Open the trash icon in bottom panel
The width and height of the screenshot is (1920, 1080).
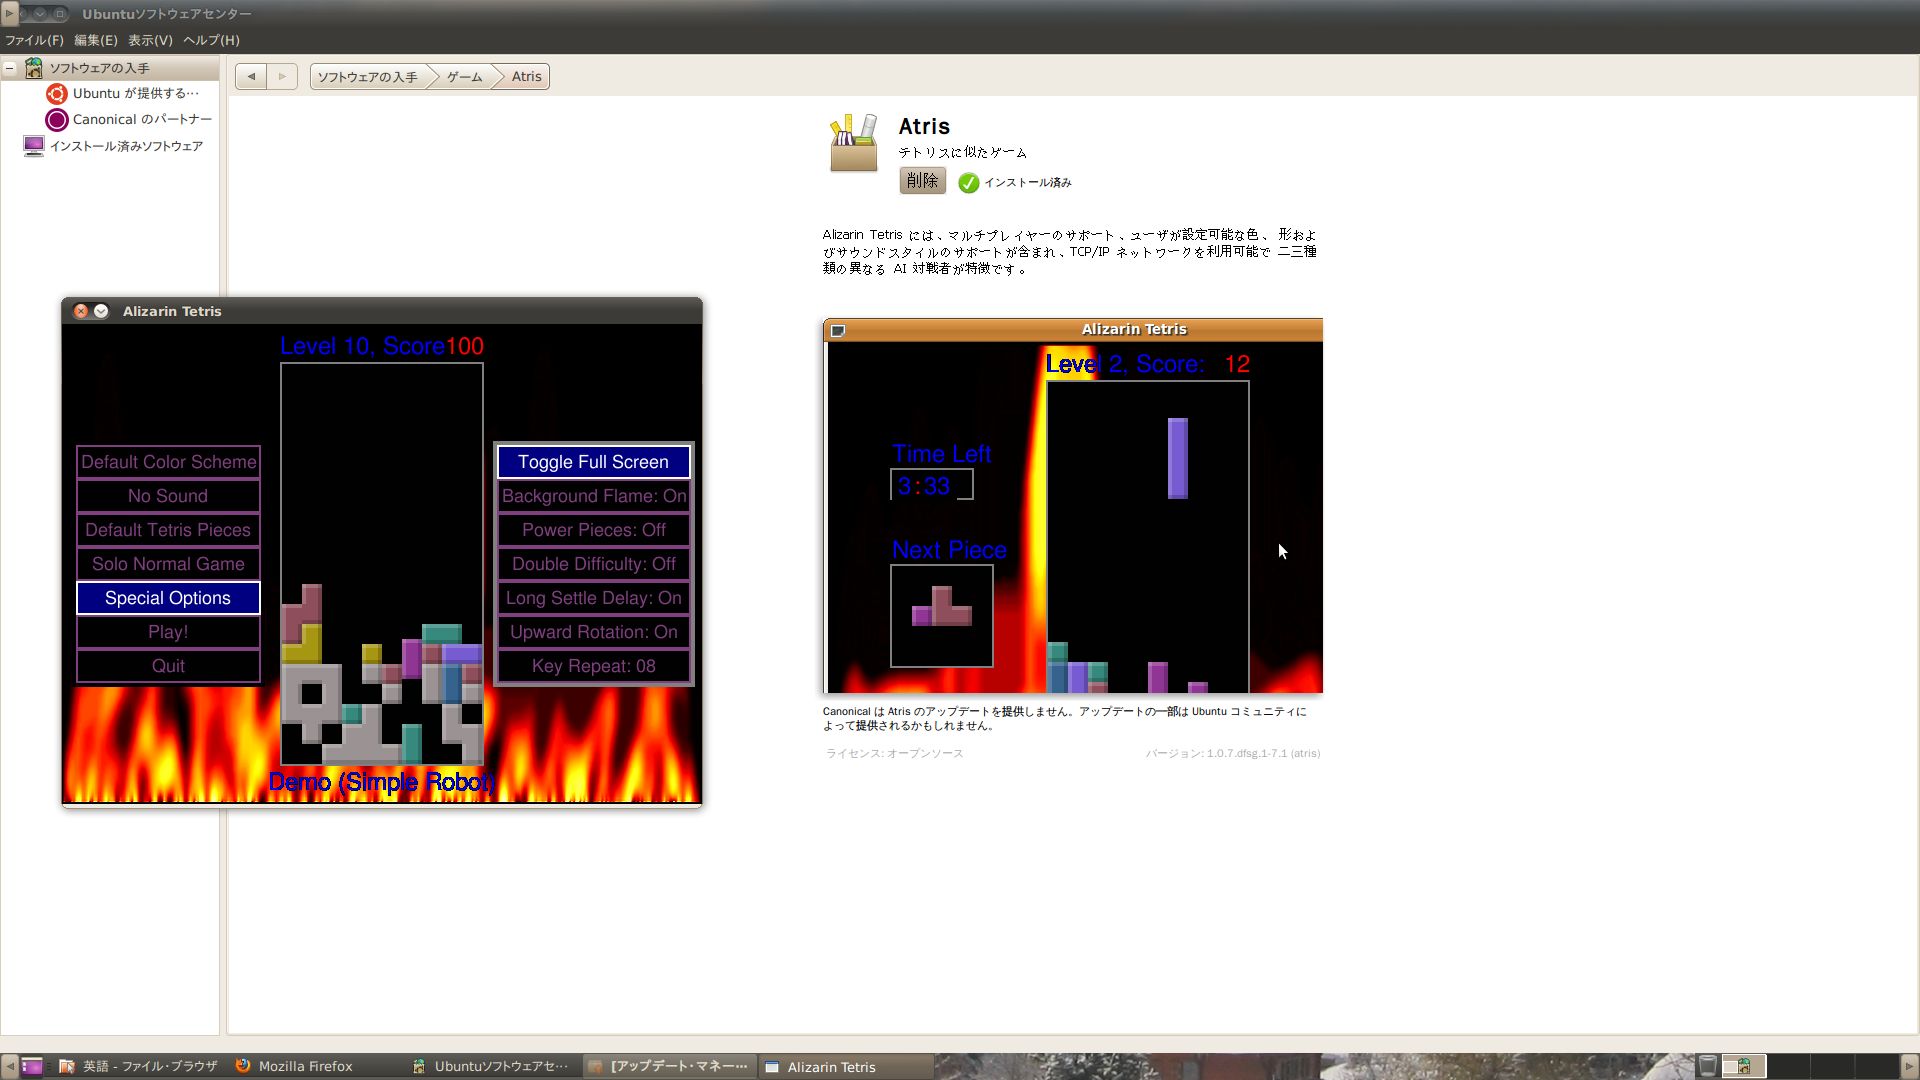(1708, 1066)
